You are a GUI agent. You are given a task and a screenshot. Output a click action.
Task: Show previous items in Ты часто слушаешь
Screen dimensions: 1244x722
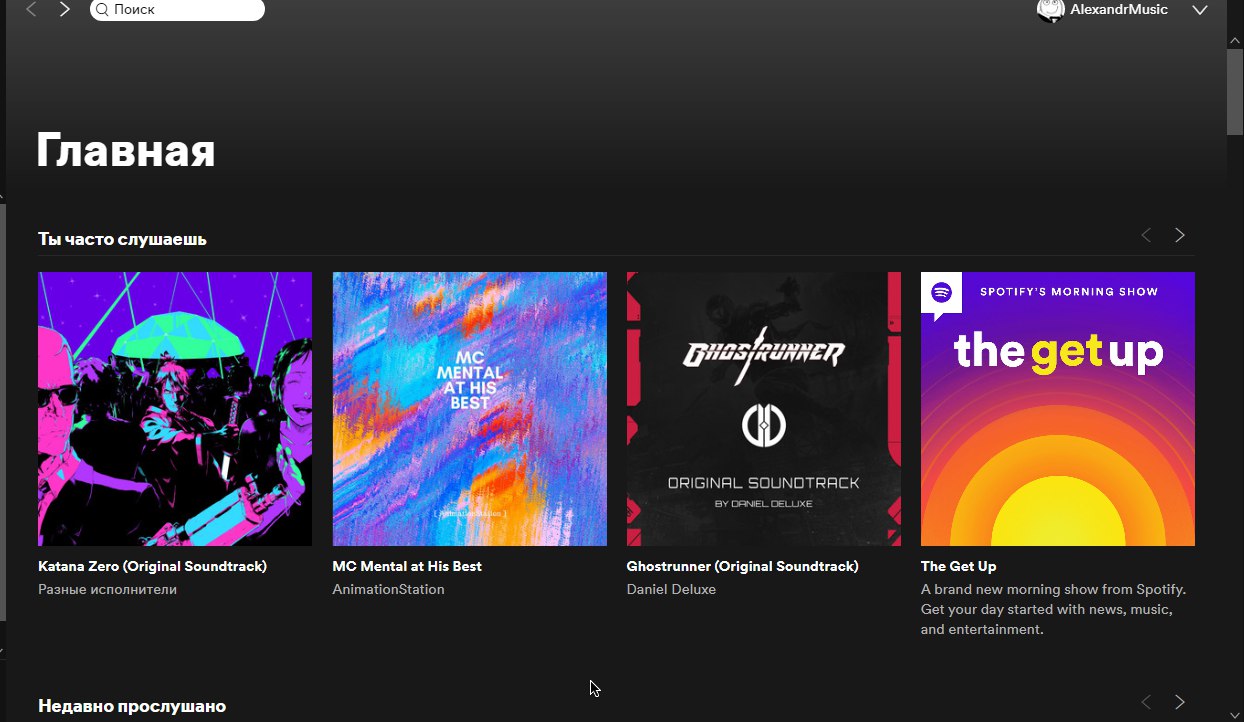(1146, 235)
